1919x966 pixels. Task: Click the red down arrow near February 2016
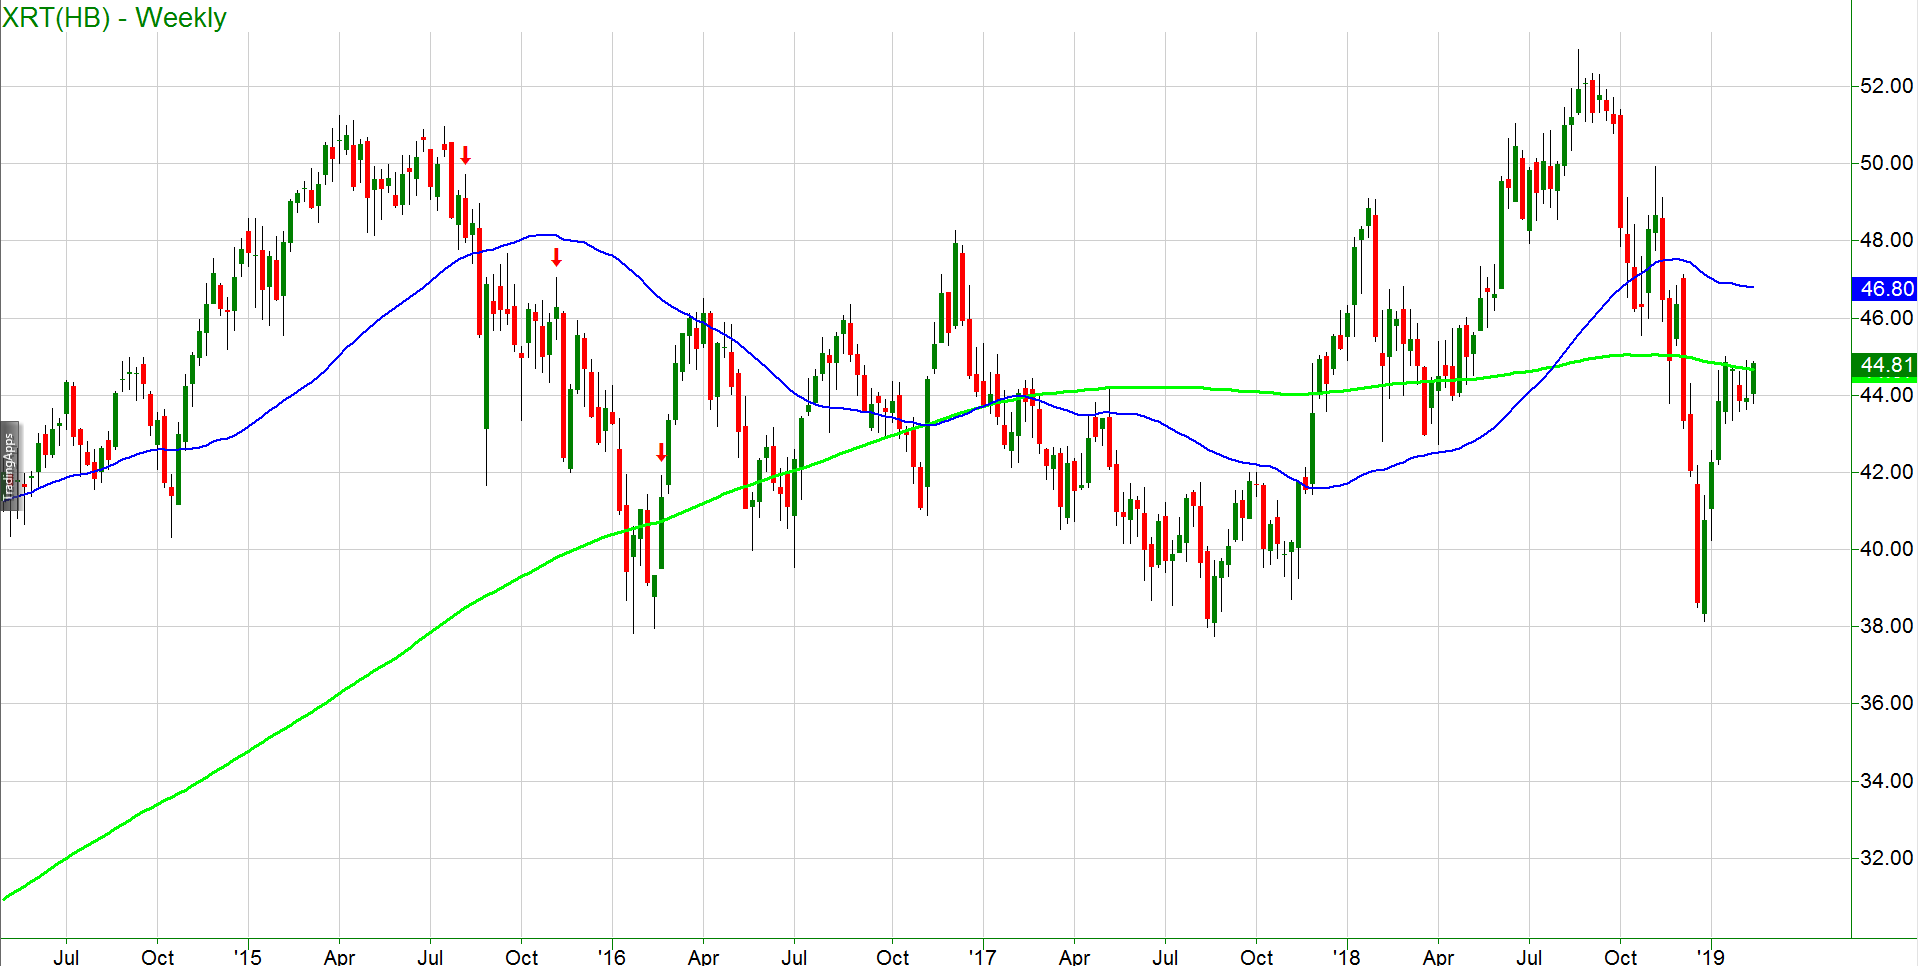pyautogui.click(x=661, y=453)
